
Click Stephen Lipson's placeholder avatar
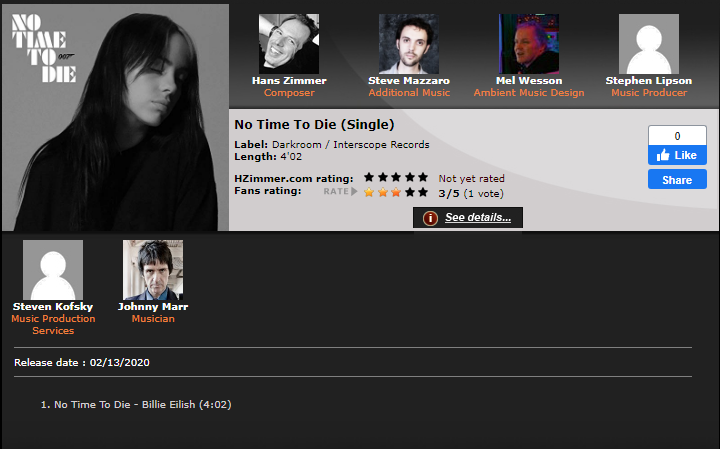tap(648, 44)
